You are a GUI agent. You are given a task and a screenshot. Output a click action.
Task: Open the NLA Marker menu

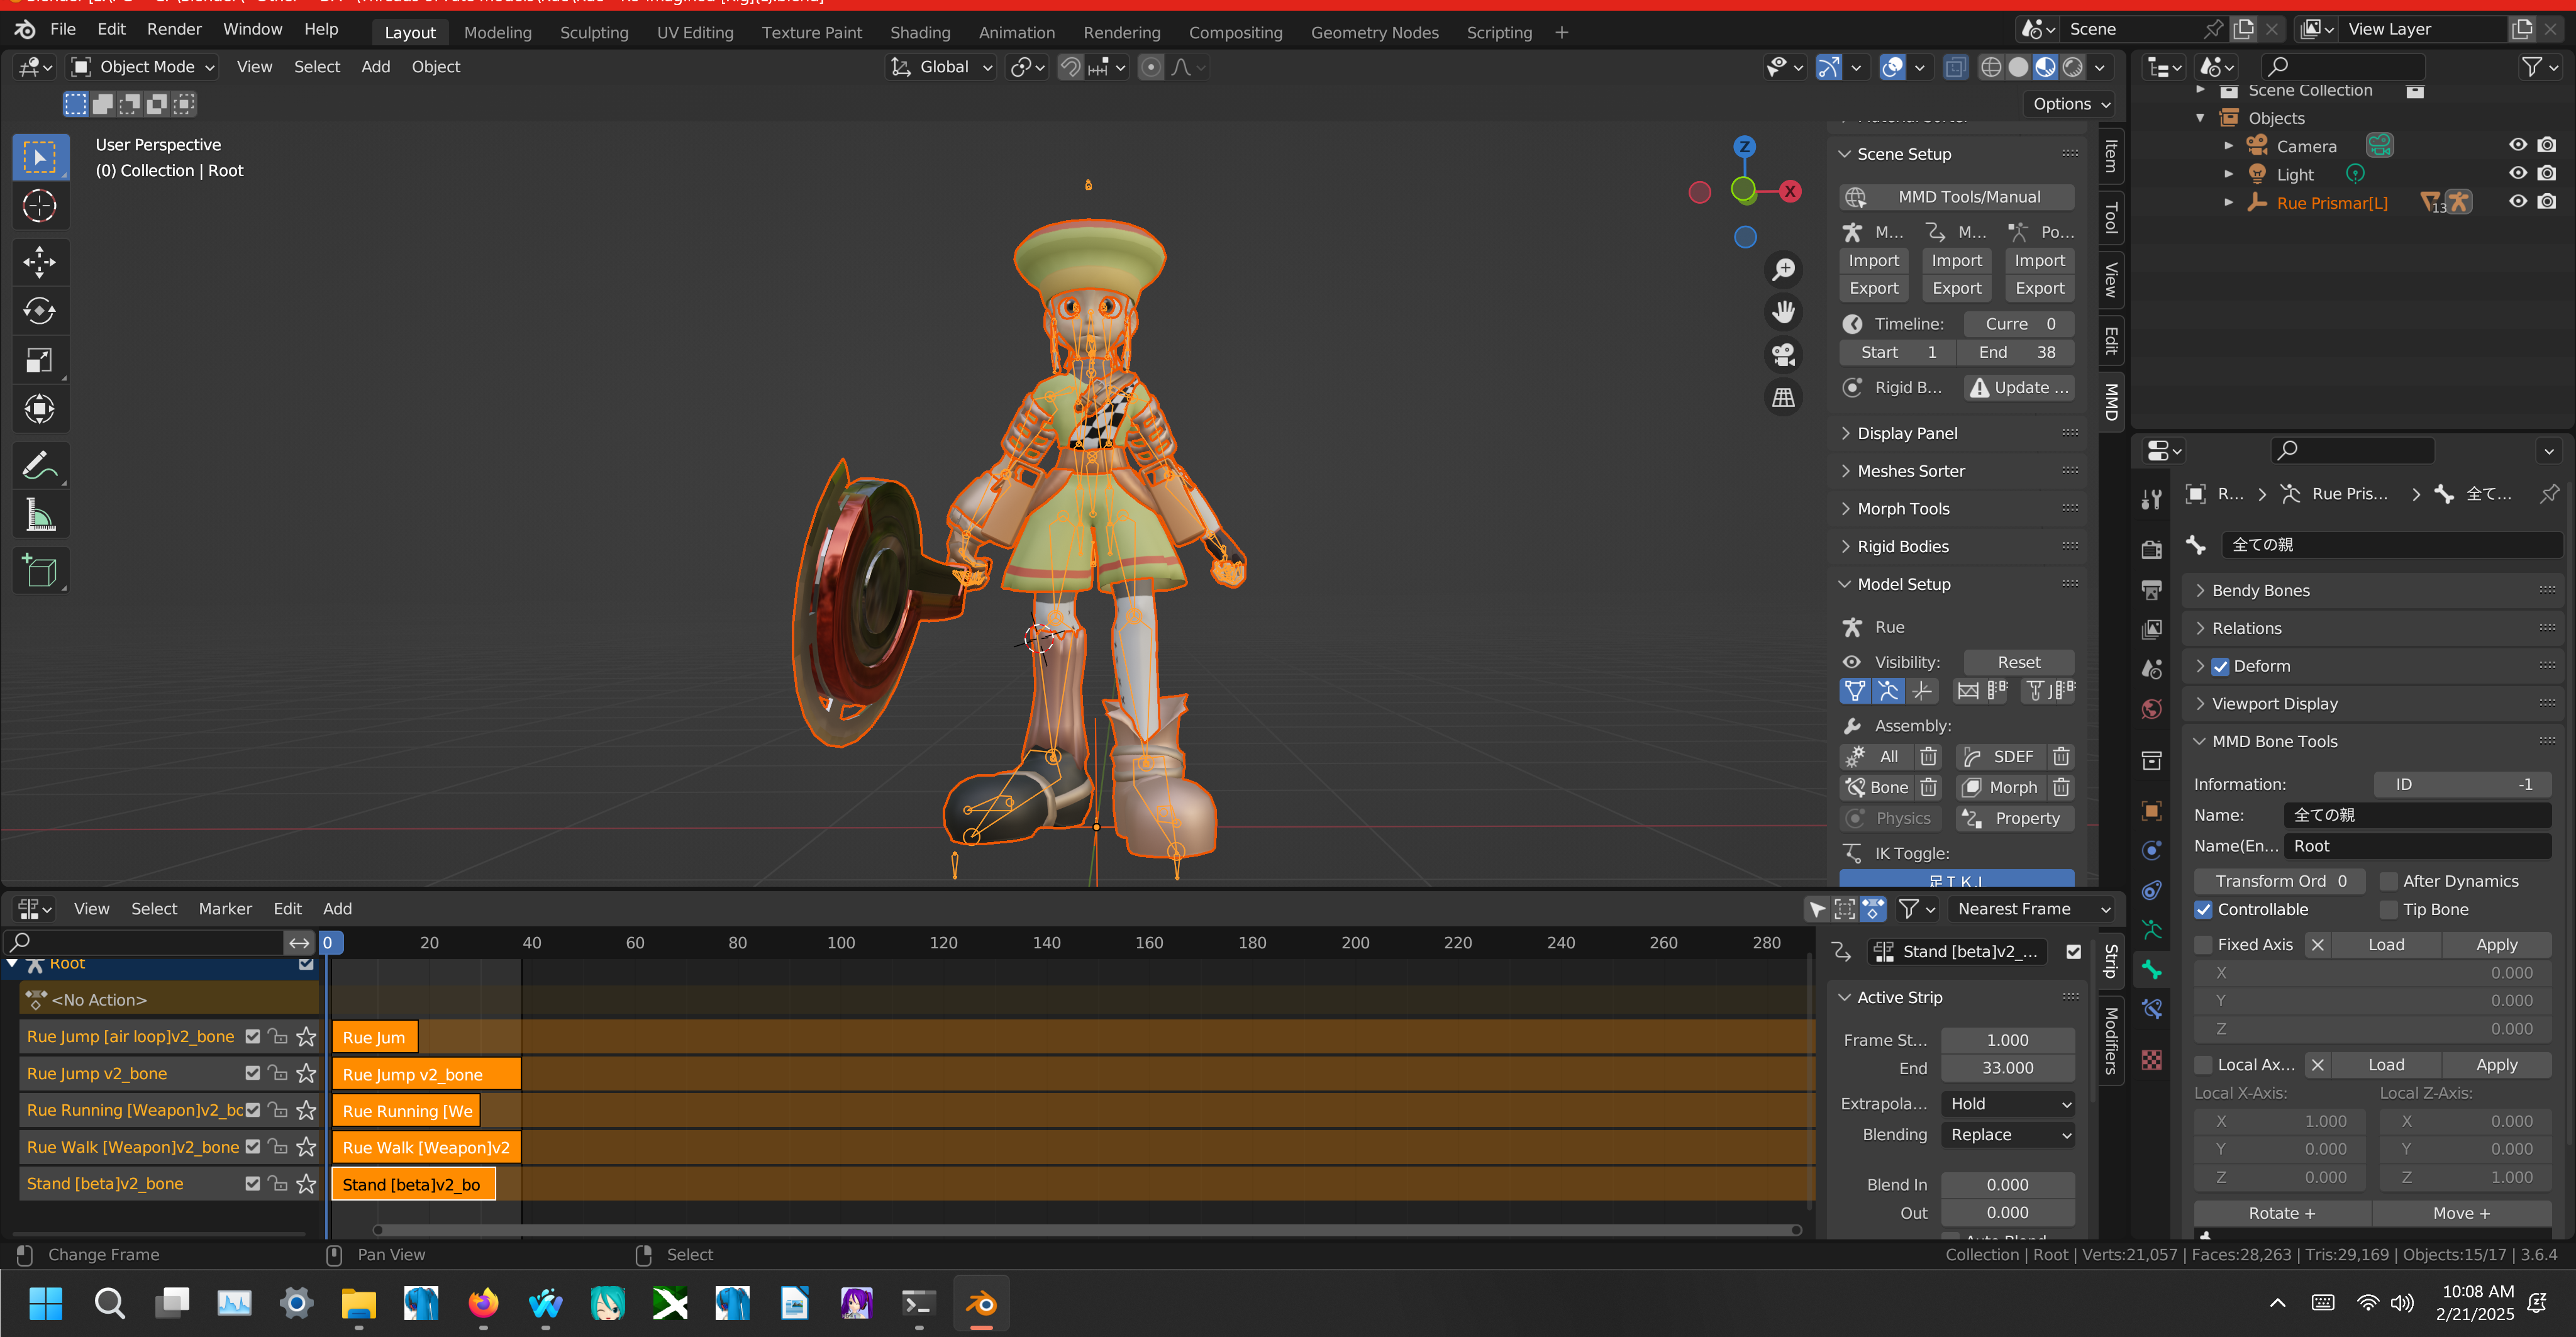(225, 909)
